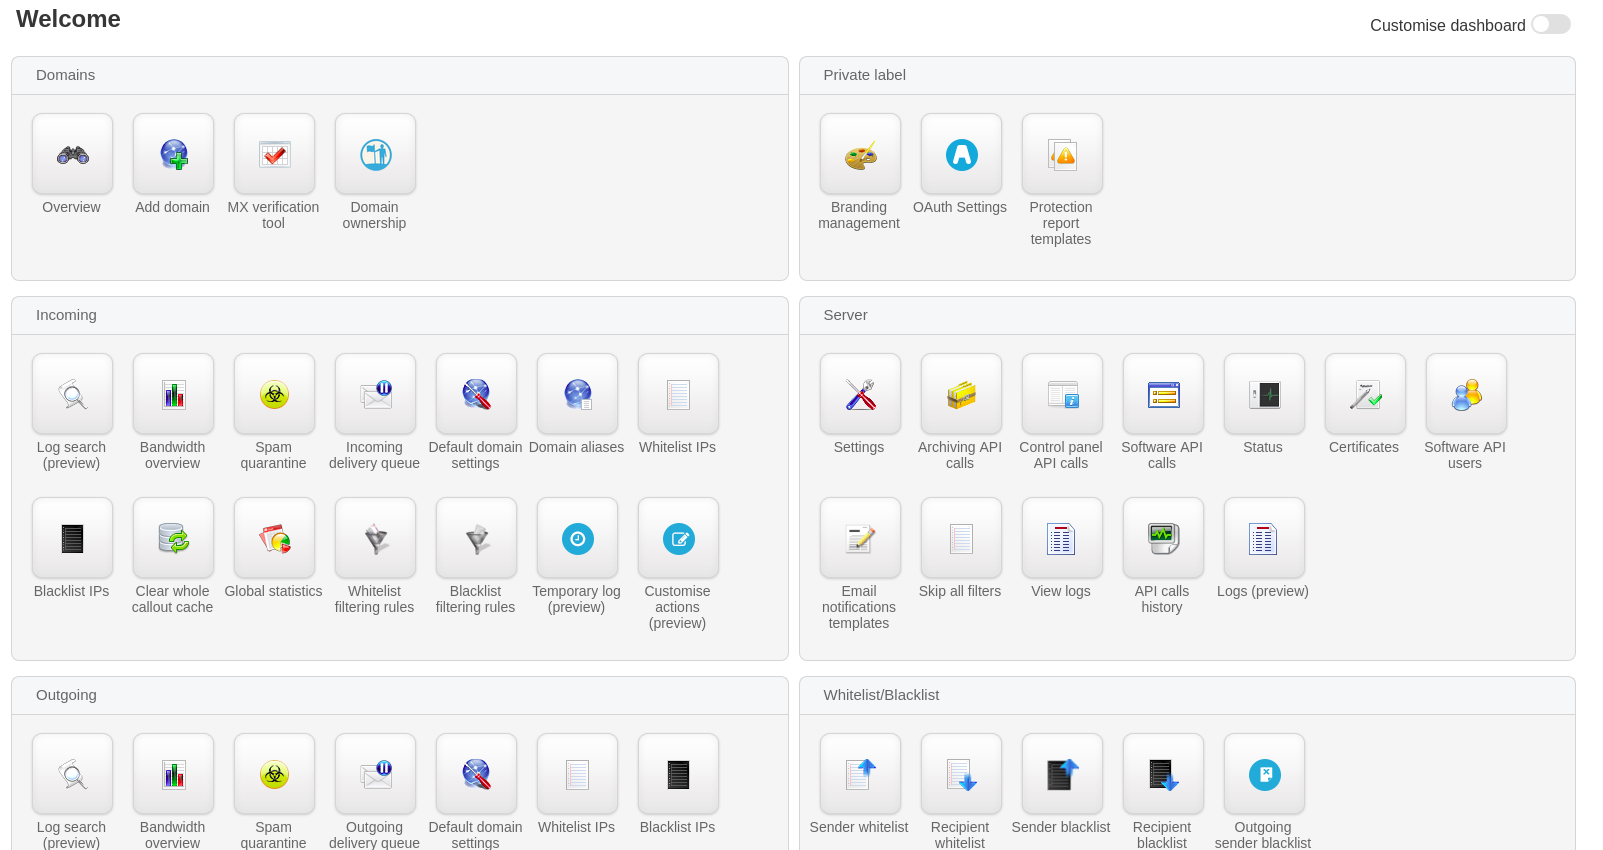Viewport: 1603px width, 850px height.
Task: Open Outgoing Log search (preview)
Action: (72, 774)
